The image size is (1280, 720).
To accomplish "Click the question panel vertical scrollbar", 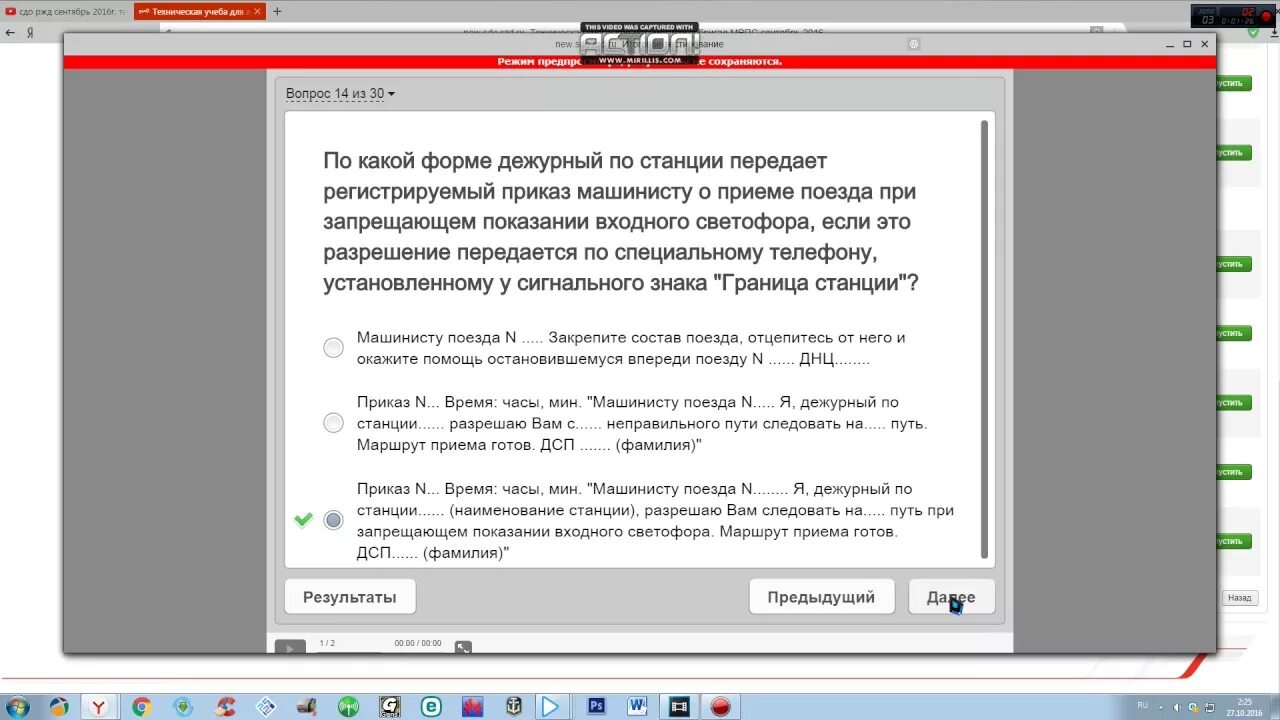I will pos(984,340).
